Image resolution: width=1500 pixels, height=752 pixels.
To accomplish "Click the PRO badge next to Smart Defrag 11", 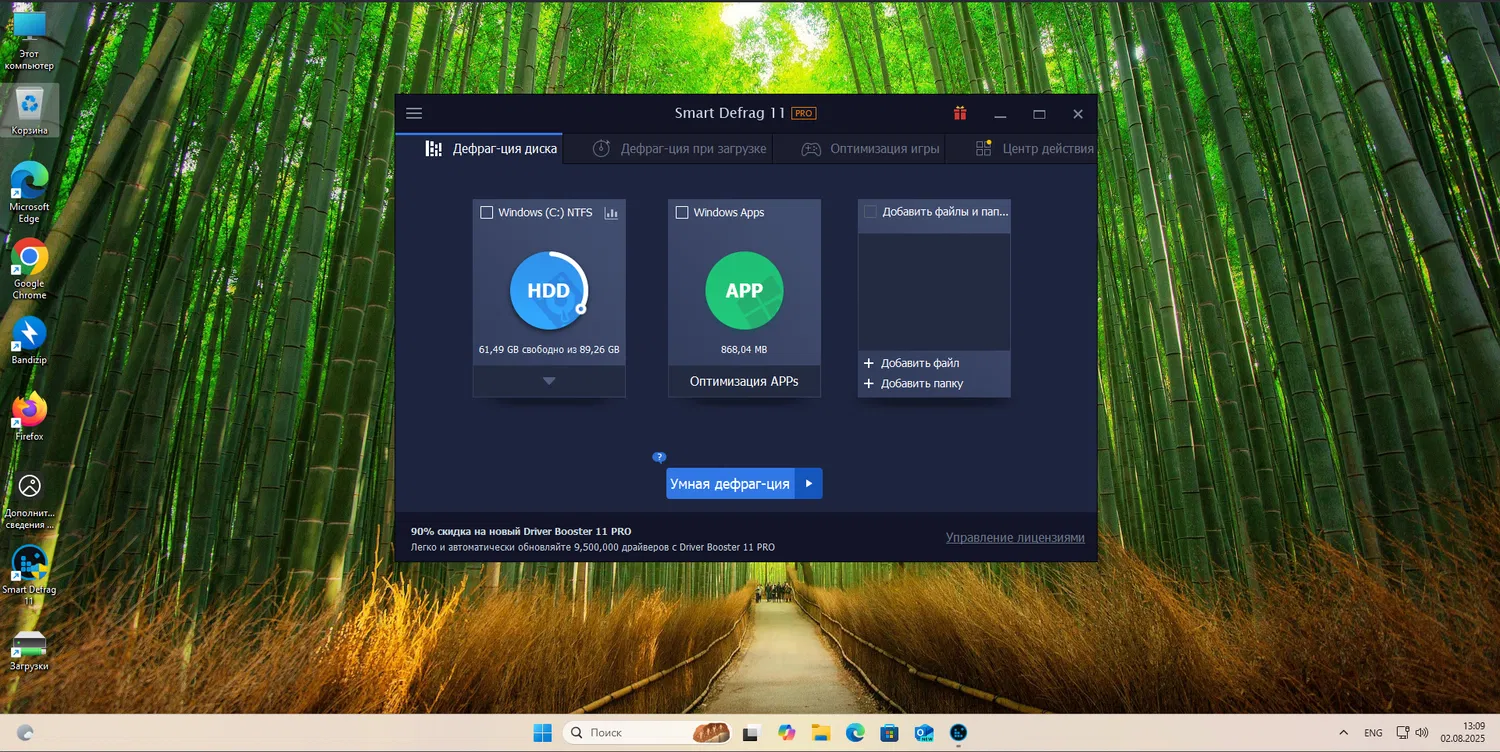I will click(802, 113).
